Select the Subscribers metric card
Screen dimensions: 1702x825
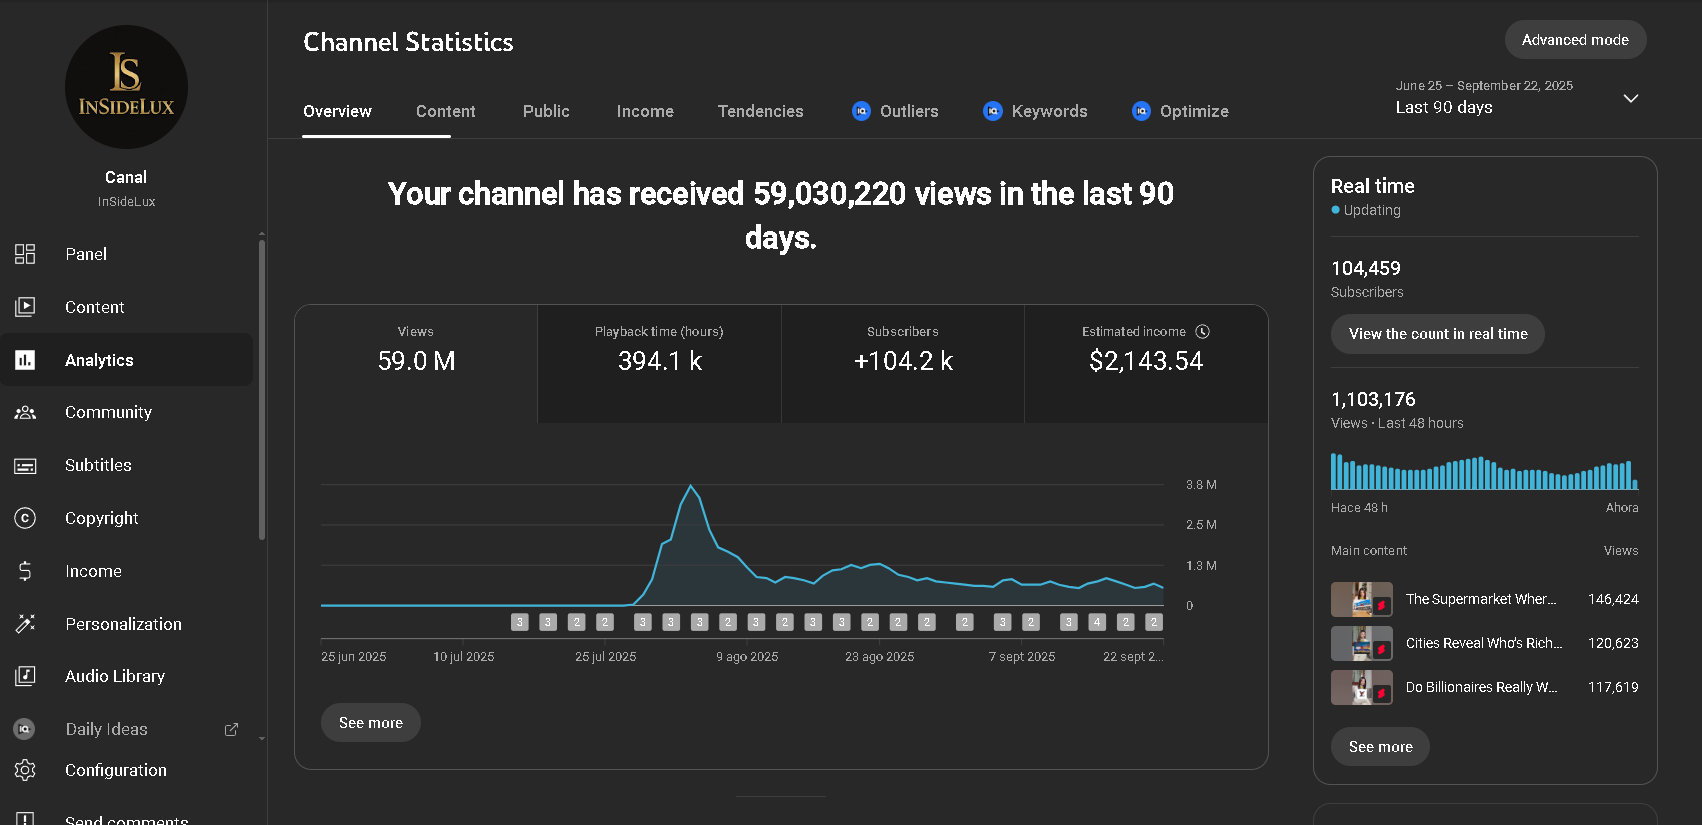coord(903,363)
